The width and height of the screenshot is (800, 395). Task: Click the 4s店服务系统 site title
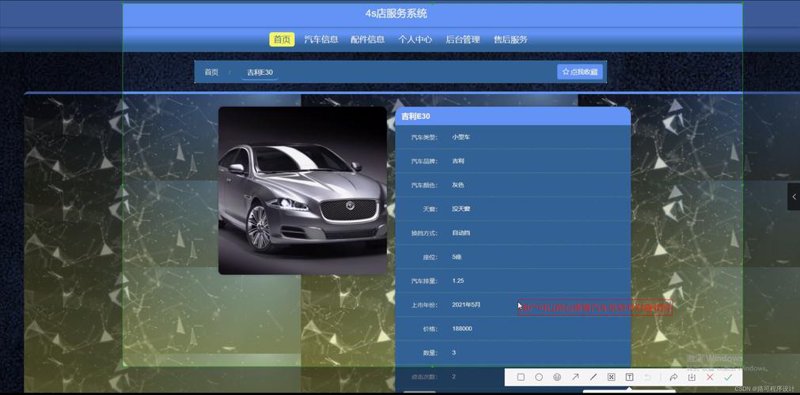(396, 14)
